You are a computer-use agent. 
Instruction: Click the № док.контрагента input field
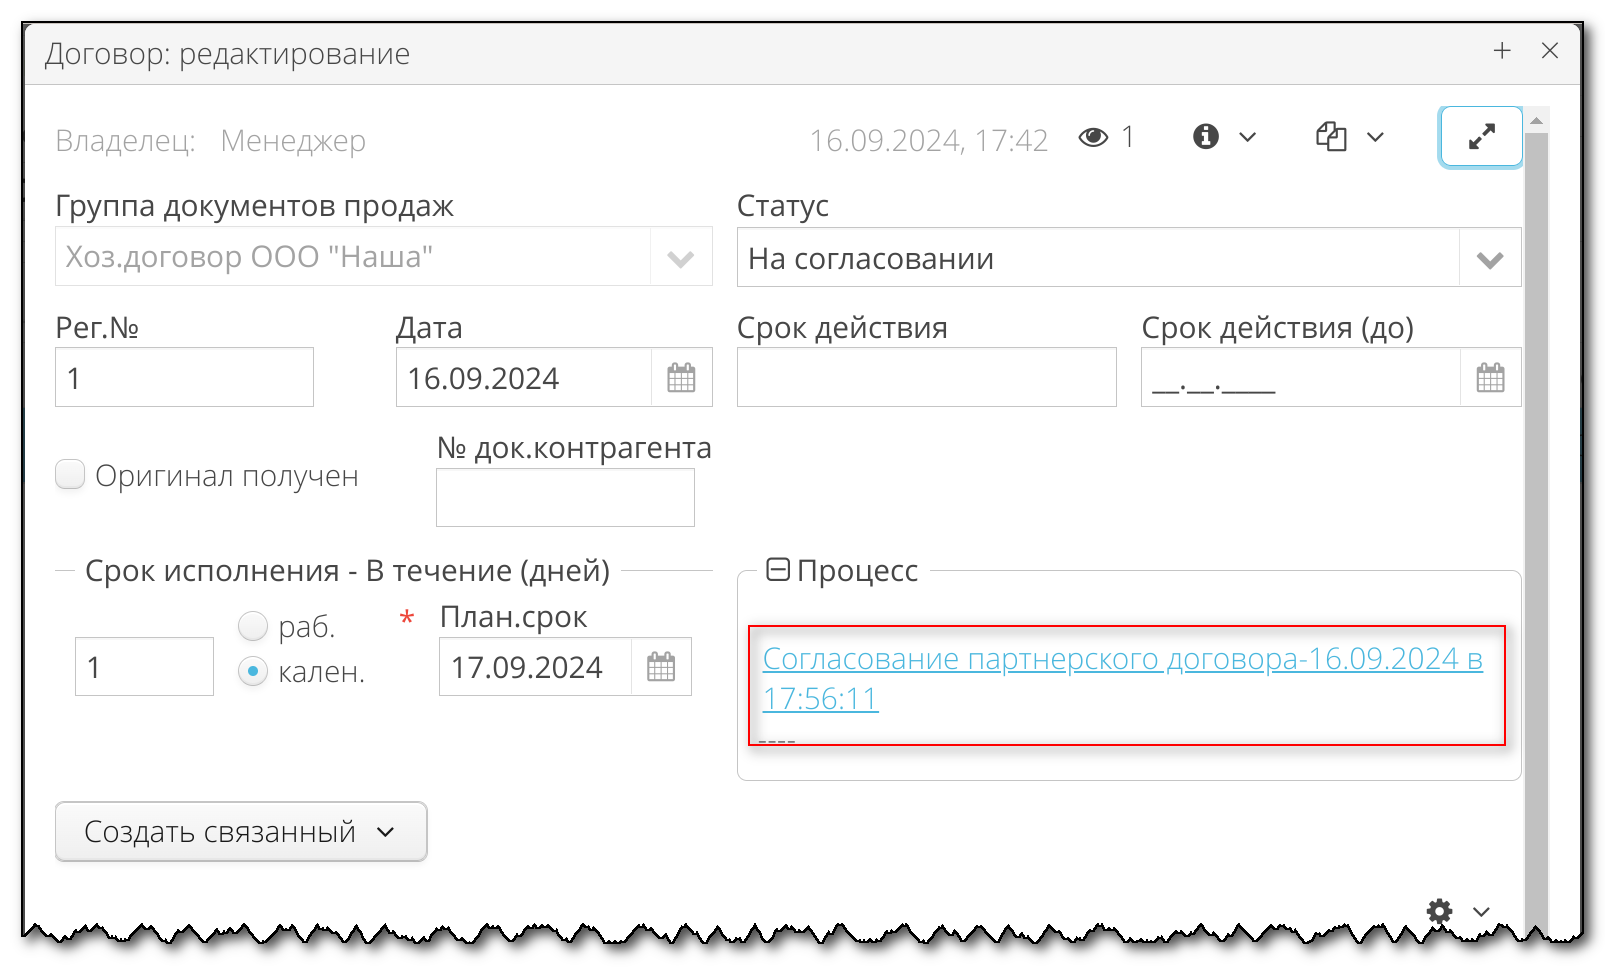pos(565,498)
